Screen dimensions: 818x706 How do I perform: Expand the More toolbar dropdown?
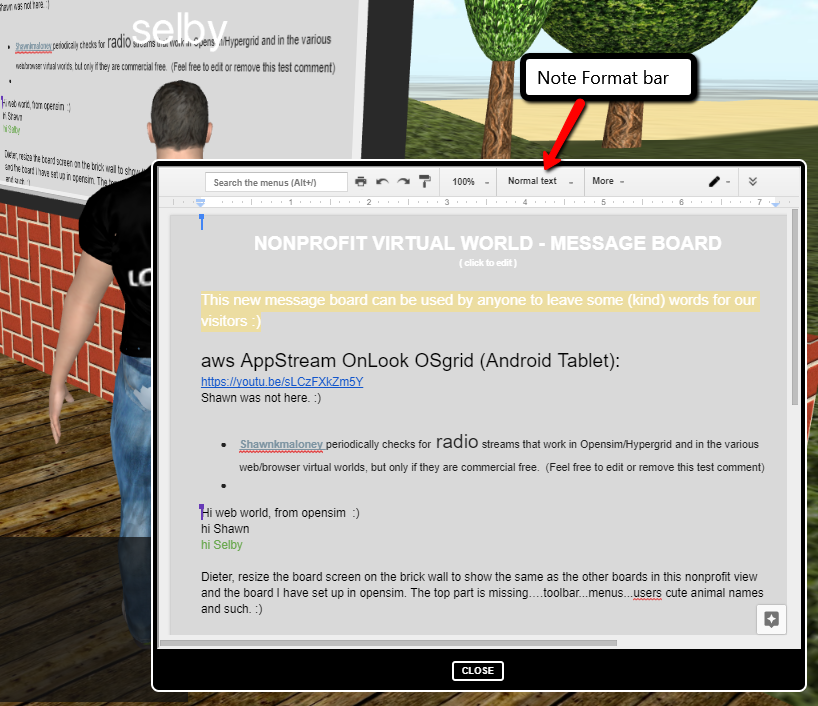pos(606,181)
